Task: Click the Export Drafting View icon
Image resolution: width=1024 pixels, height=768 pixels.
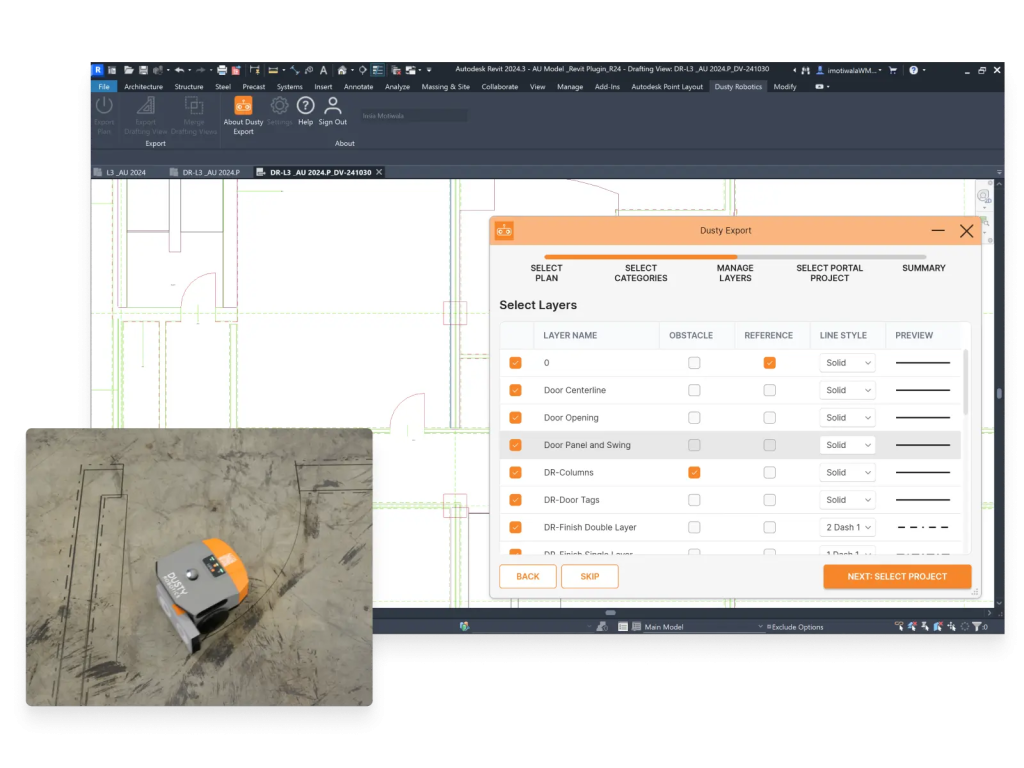Action: click(146, 106)
